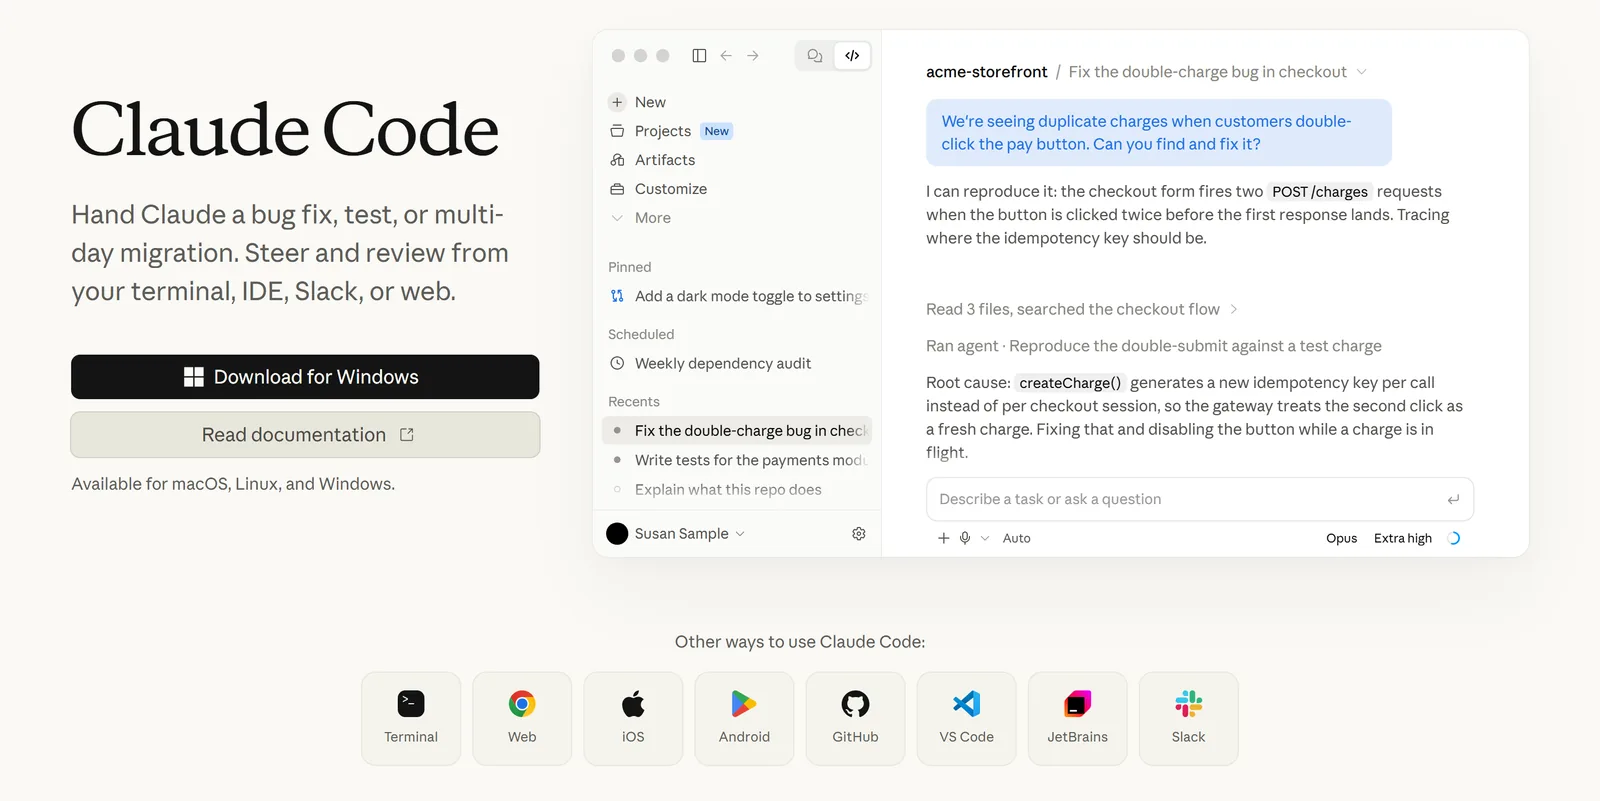
Task: Open the JetBrains option card
Action: pyautogui.click(x=1077, y=719)
